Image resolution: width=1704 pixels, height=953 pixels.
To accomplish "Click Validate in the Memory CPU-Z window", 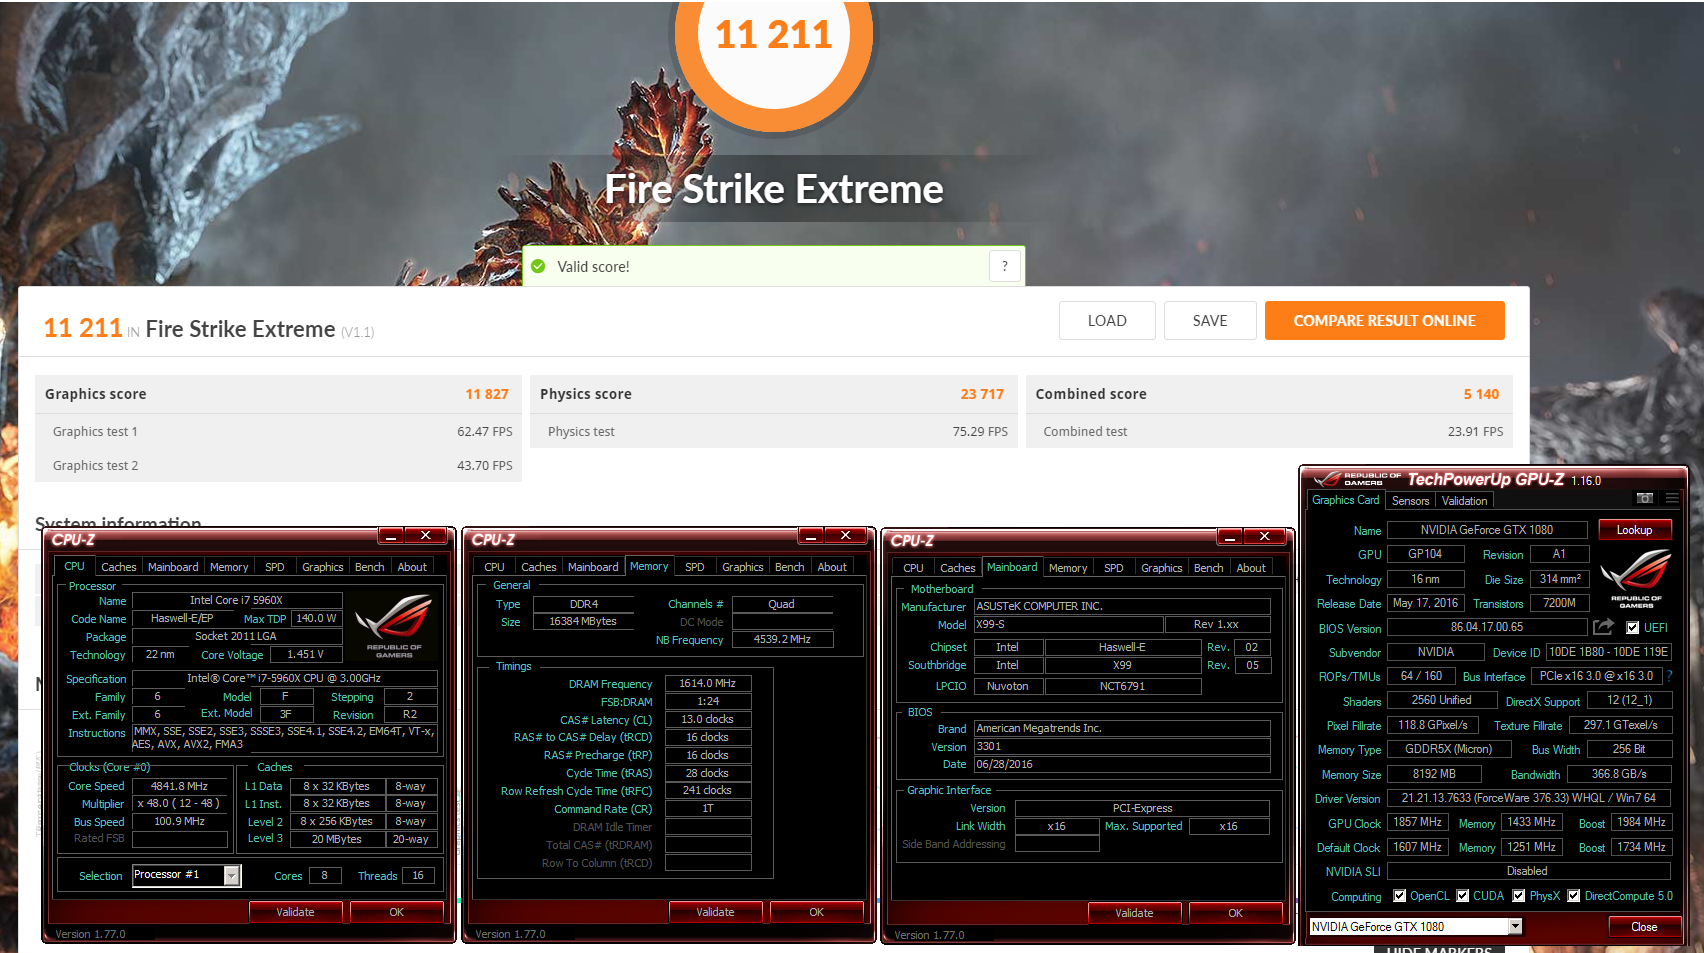I will pyautogui.click(x=715, y=912).
